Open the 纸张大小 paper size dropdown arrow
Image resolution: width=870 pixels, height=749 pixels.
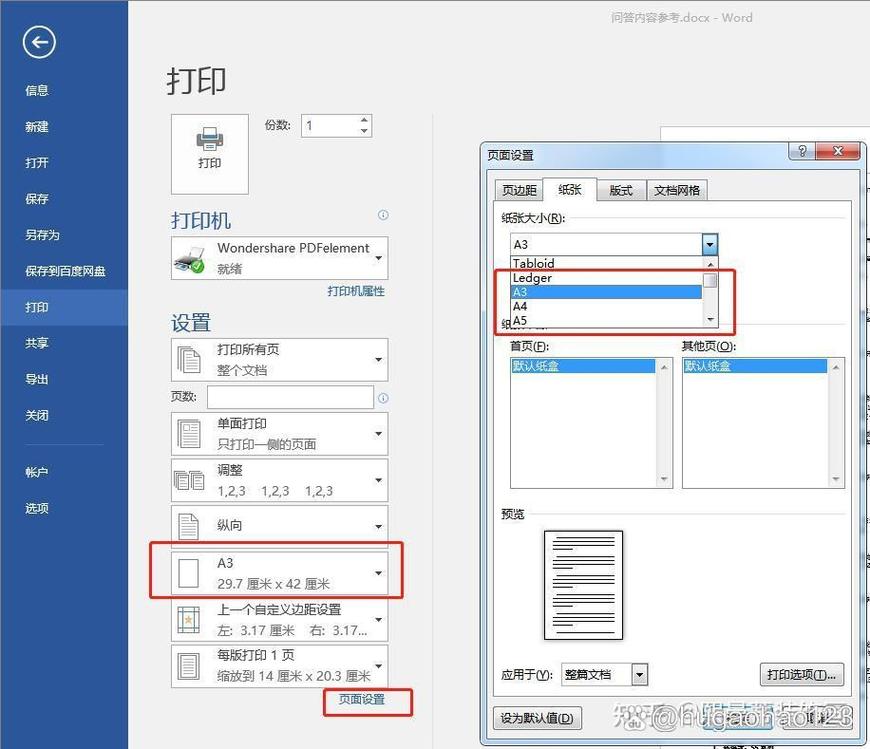coord(710,244)
